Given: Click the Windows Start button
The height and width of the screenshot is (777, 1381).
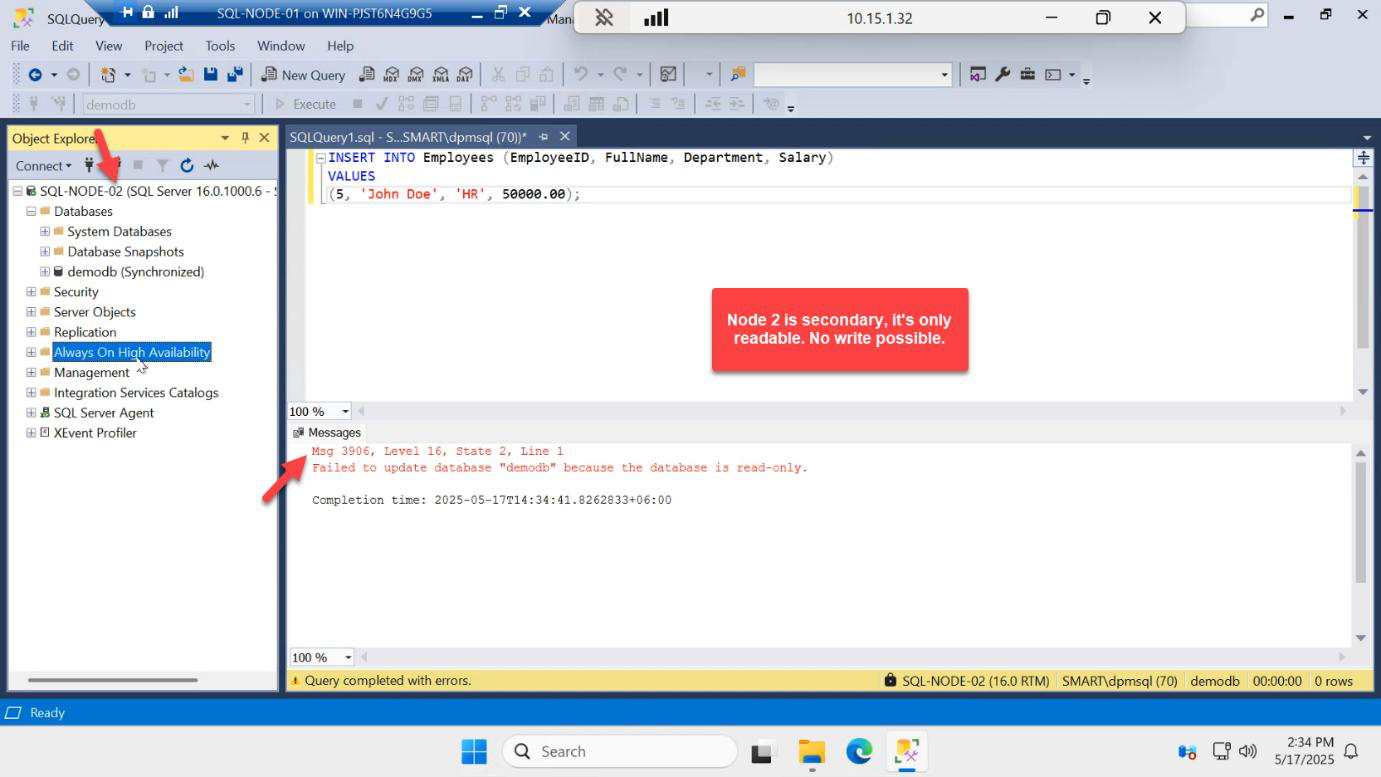Looking at the screenshot, I should [474, 752].
